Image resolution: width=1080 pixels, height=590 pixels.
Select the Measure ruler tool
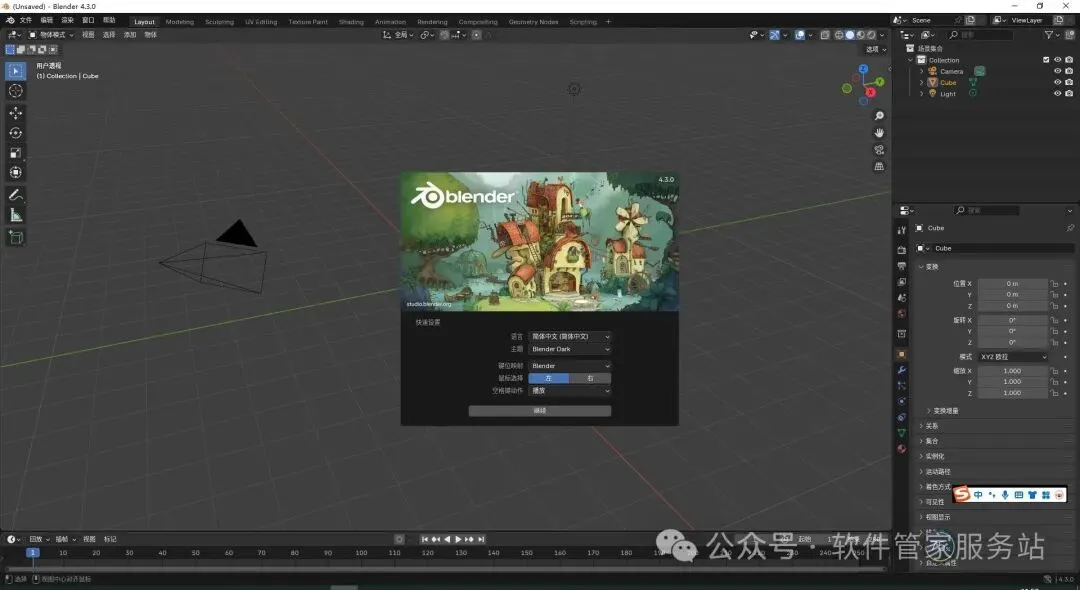16,215
